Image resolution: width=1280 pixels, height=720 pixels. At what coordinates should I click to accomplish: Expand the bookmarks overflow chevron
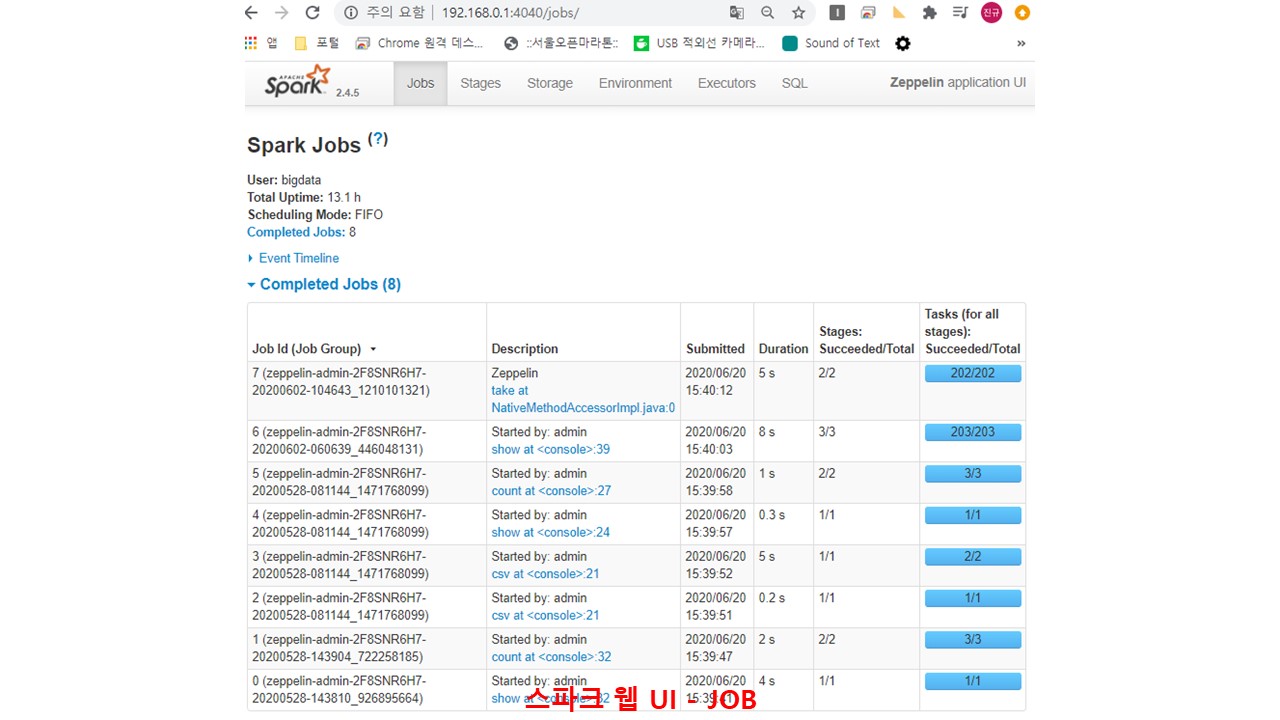1021,43
